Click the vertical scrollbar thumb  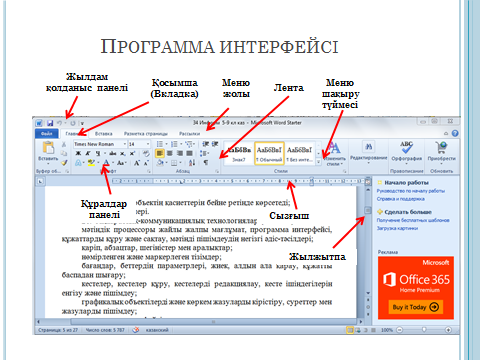(368, 210)
